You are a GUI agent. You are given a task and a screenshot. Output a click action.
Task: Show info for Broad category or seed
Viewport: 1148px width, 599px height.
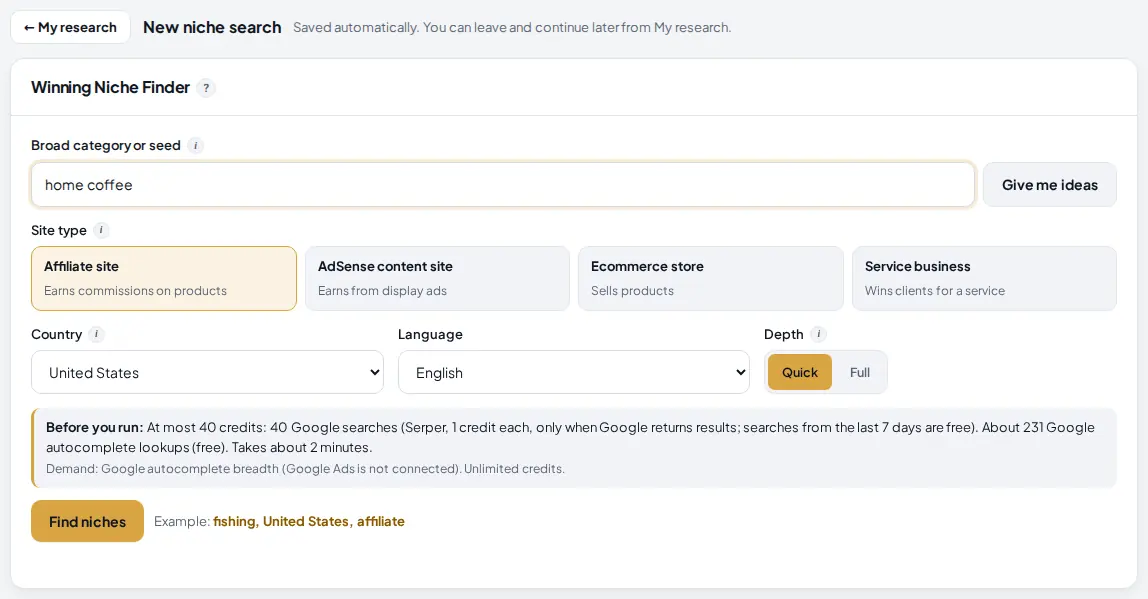point(195,145)
